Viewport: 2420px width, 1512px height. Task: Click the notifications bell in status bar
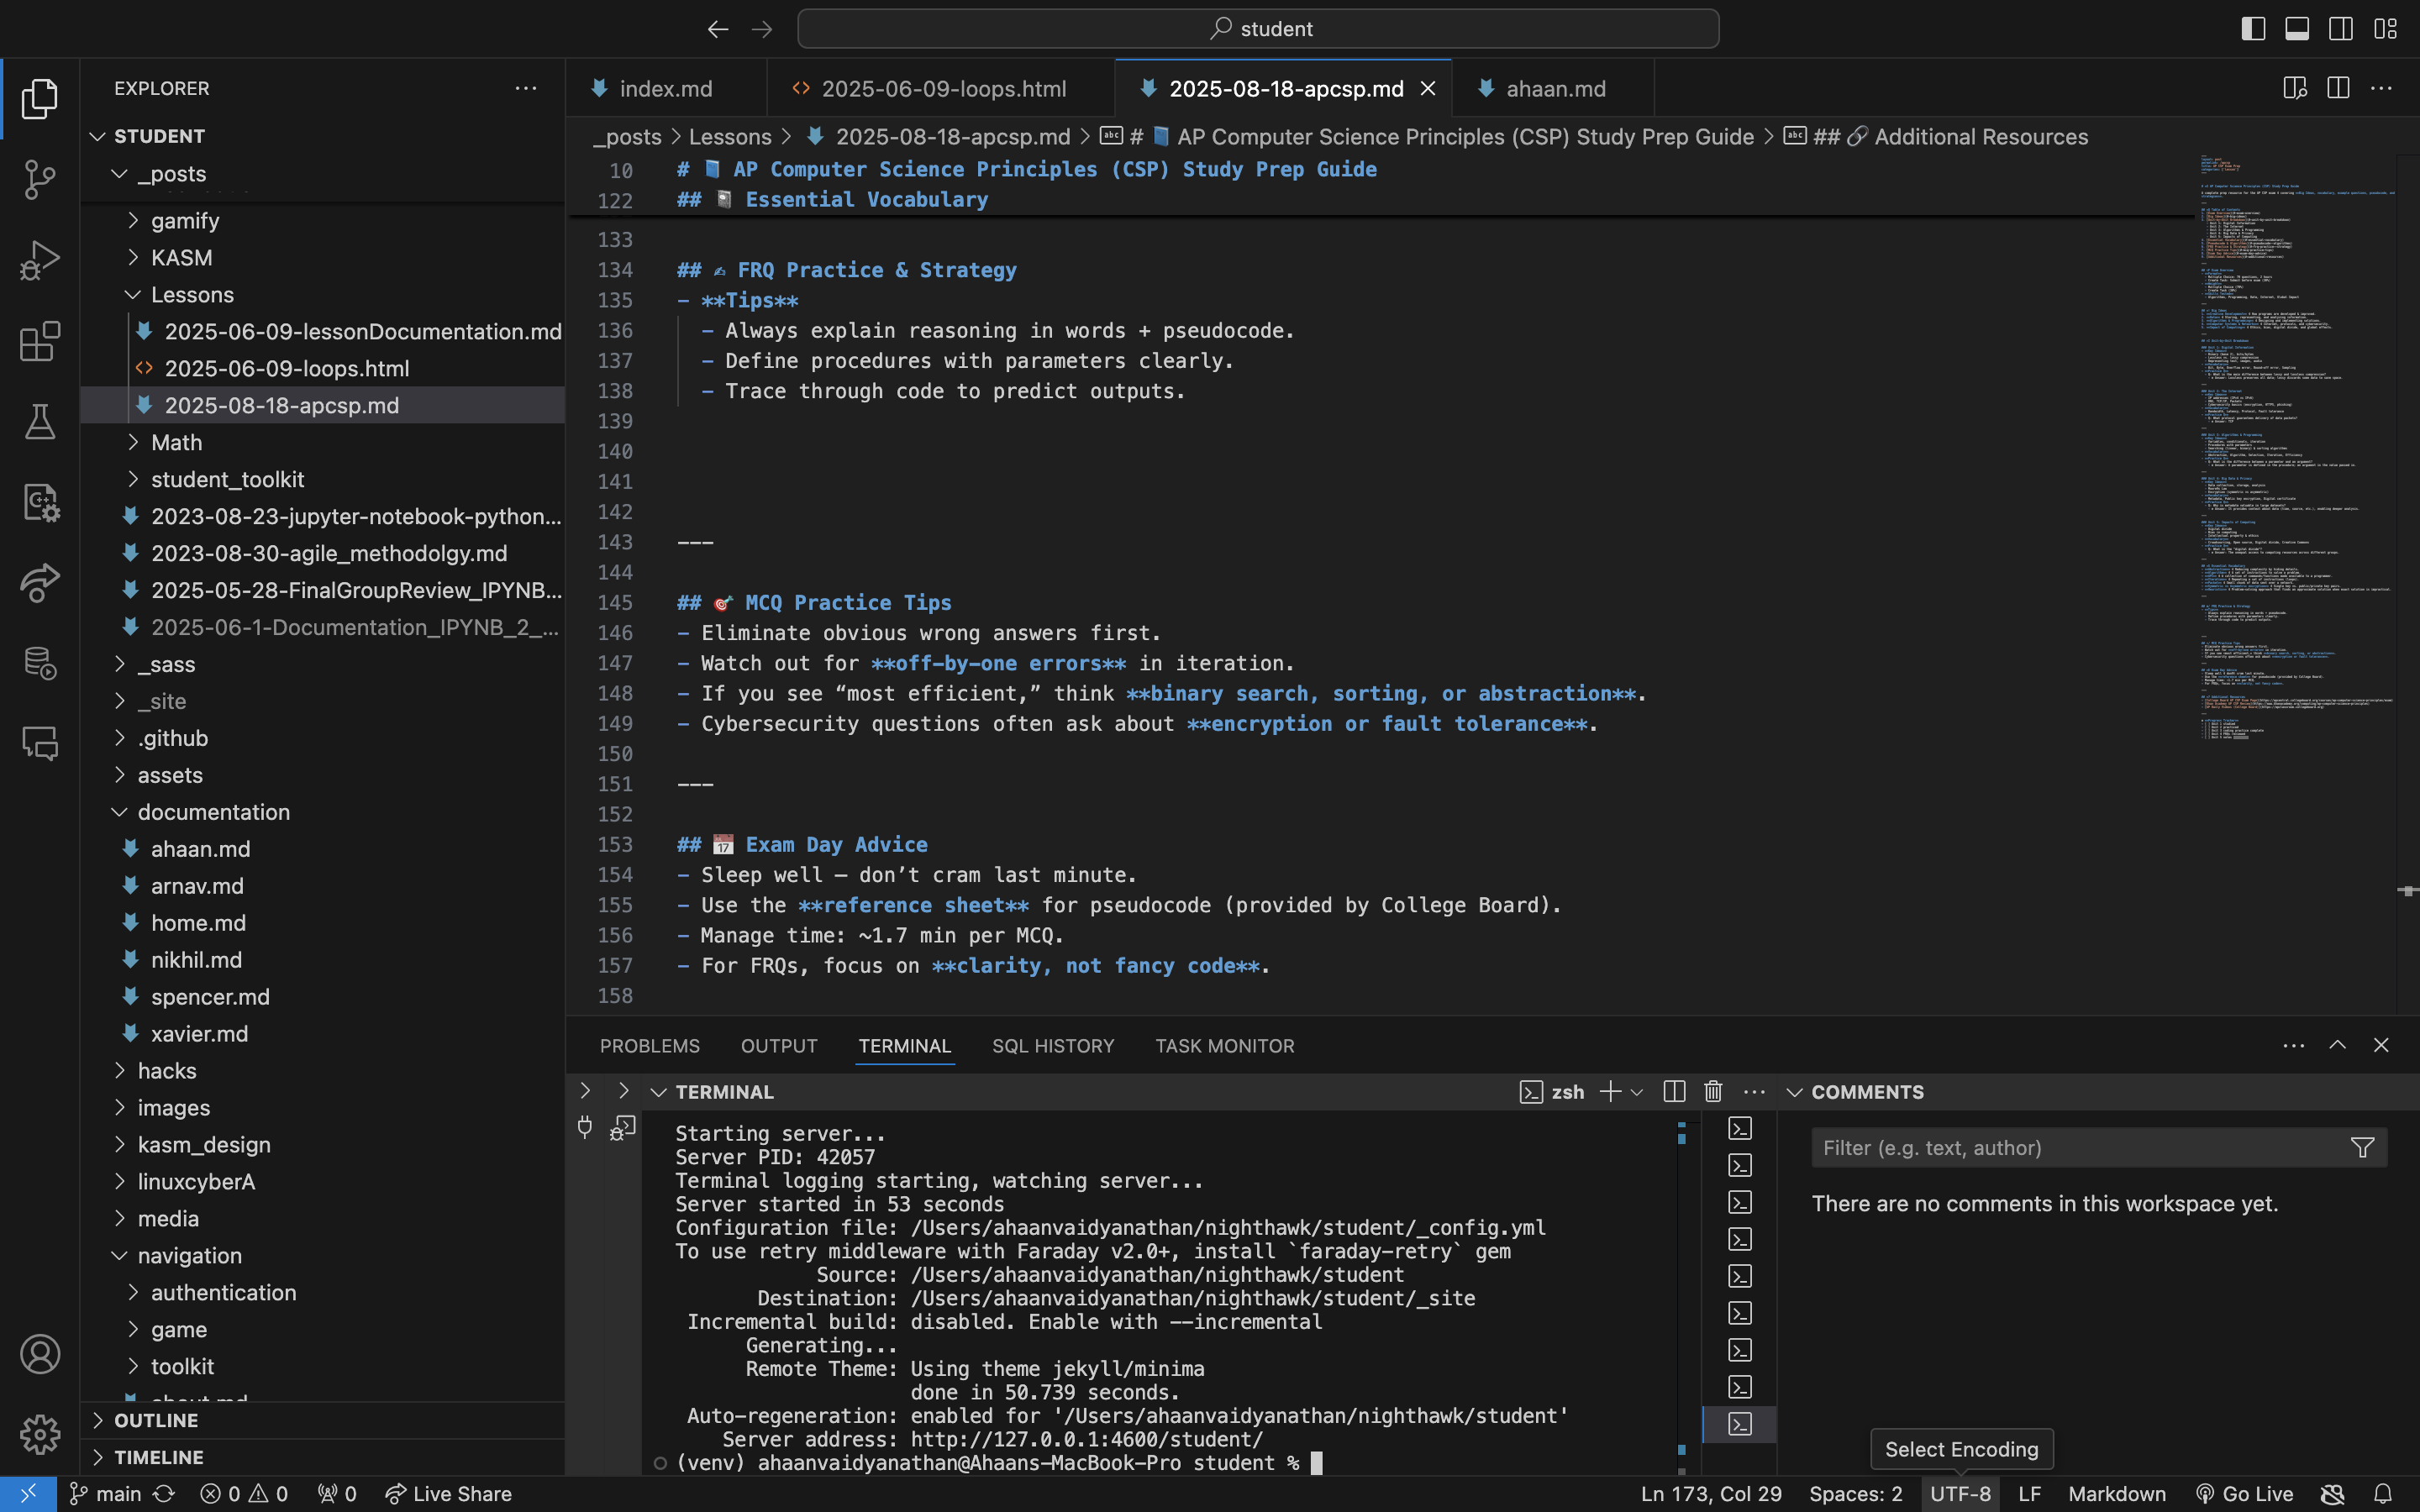(x=2384, y=1494)
